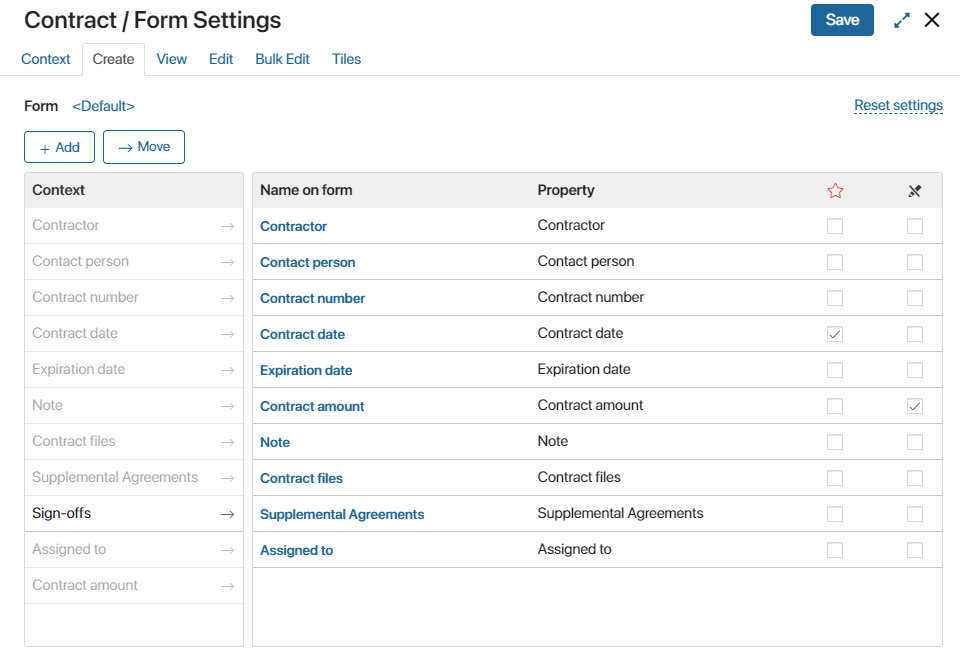Click Assigned to name on form link
The height and width of the screenshot is (655, 960).
tap(296, 551)
